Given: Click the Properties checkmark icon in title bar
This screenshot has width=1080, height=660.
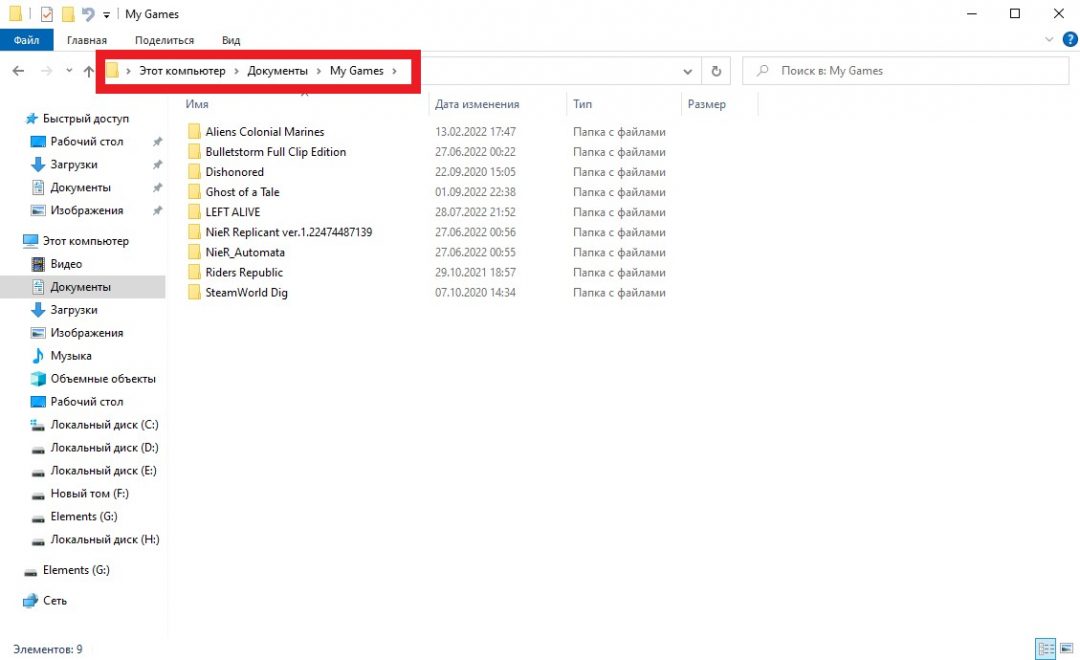Looking at the screenshot, I should click(x=47, y=14).
